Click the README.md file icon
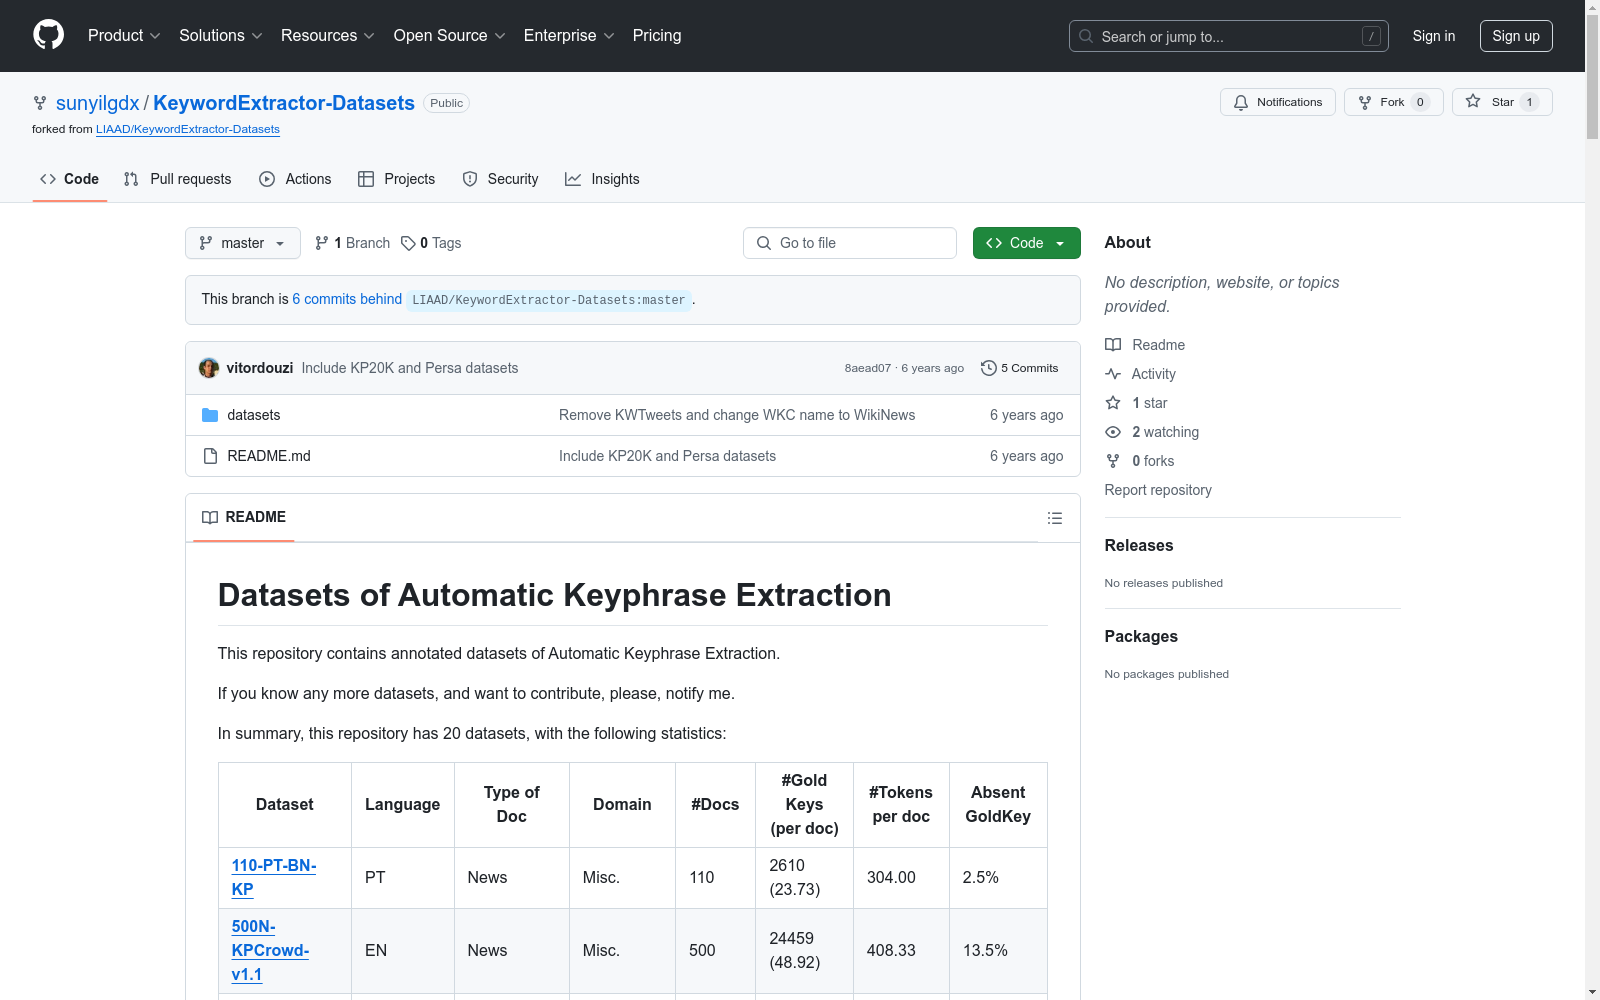This screenshot has height=1000, width=1600. coord(210,456)
